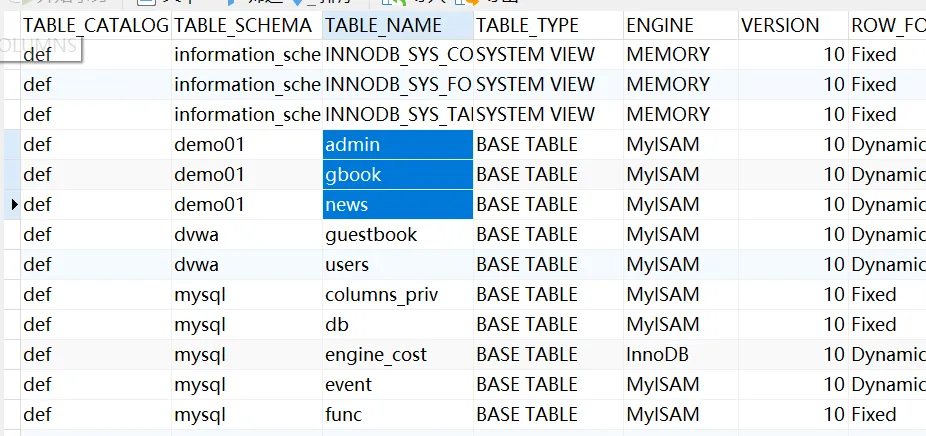This screenshot has height=436, width=926.
Task: Click the guestbook table name cell
Action: pyautogui.click(x=397, y=235)
